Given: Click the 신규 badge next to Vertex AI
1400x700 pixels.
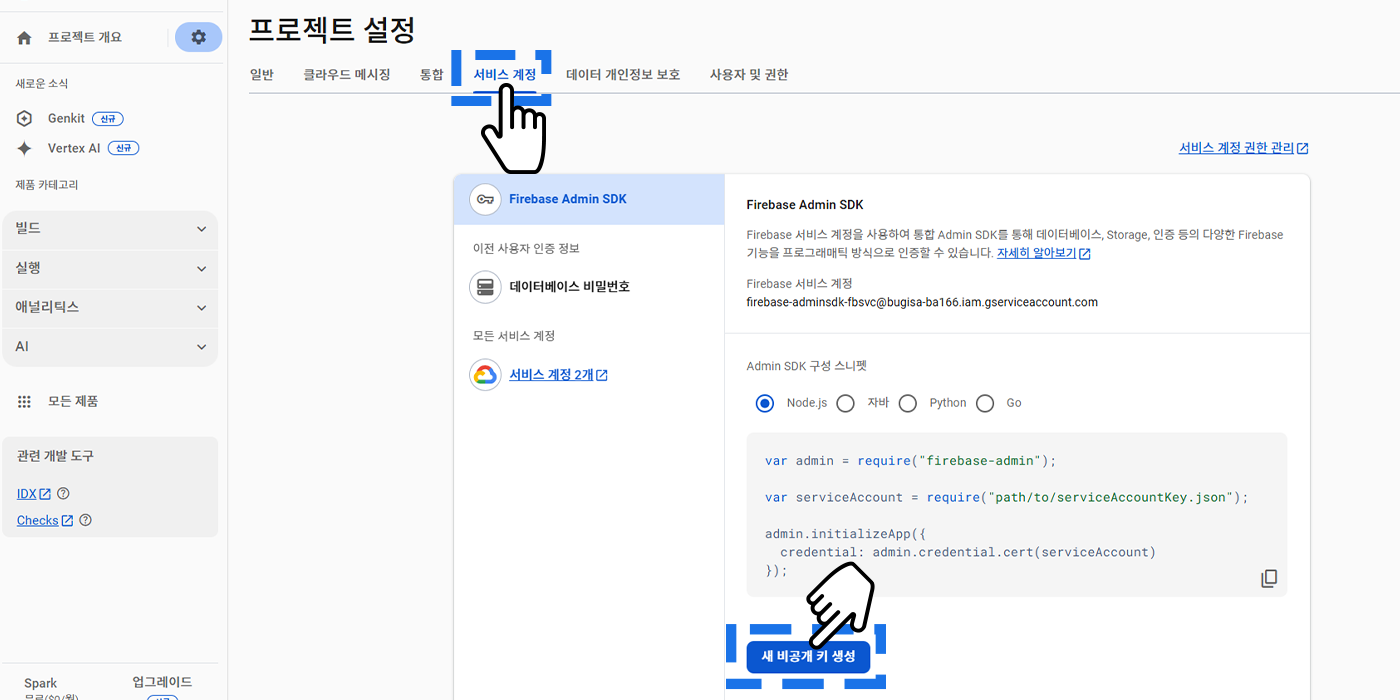Looking at the screenshot, I should pyautogui.click(x=123, y=148).
